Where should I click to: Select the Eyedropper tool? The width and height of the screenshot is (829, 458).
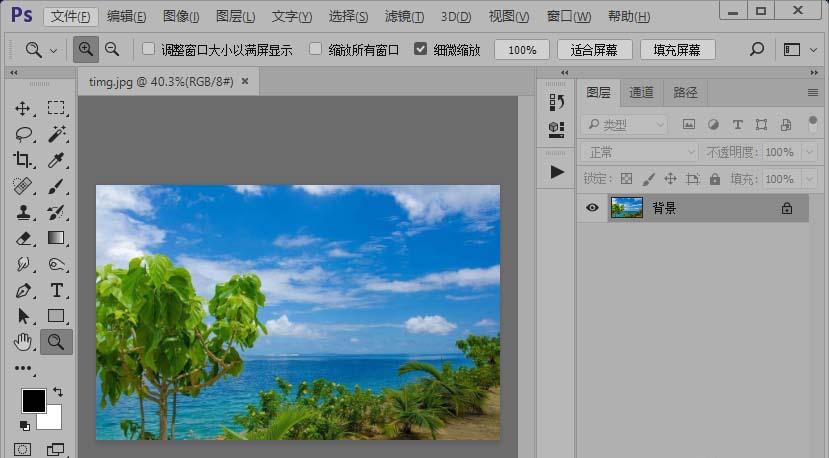click(57, 160)
